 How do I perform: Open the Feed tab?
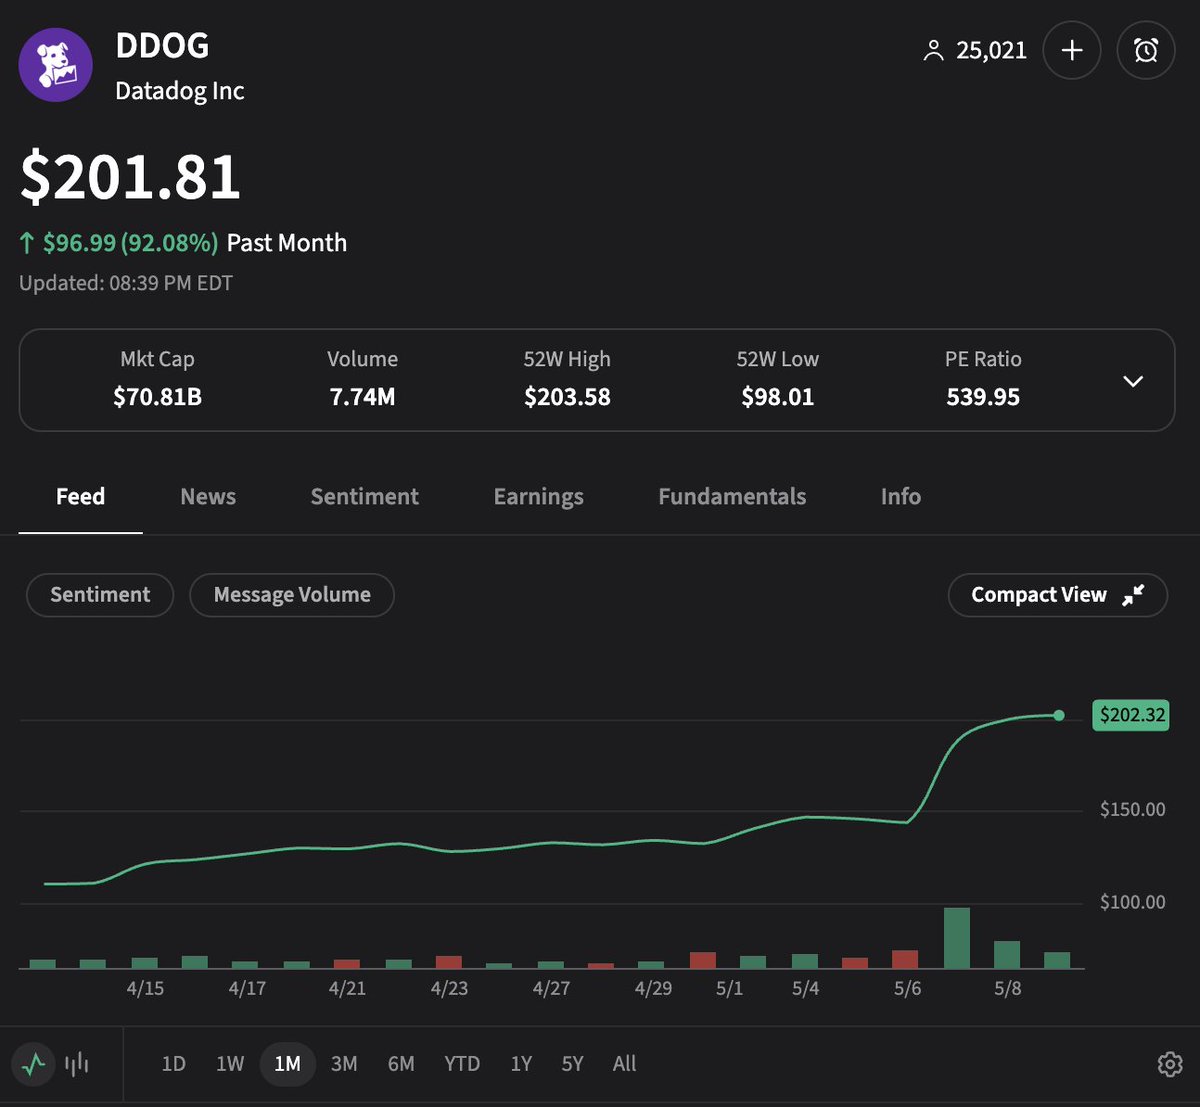(x=80, y=497)
